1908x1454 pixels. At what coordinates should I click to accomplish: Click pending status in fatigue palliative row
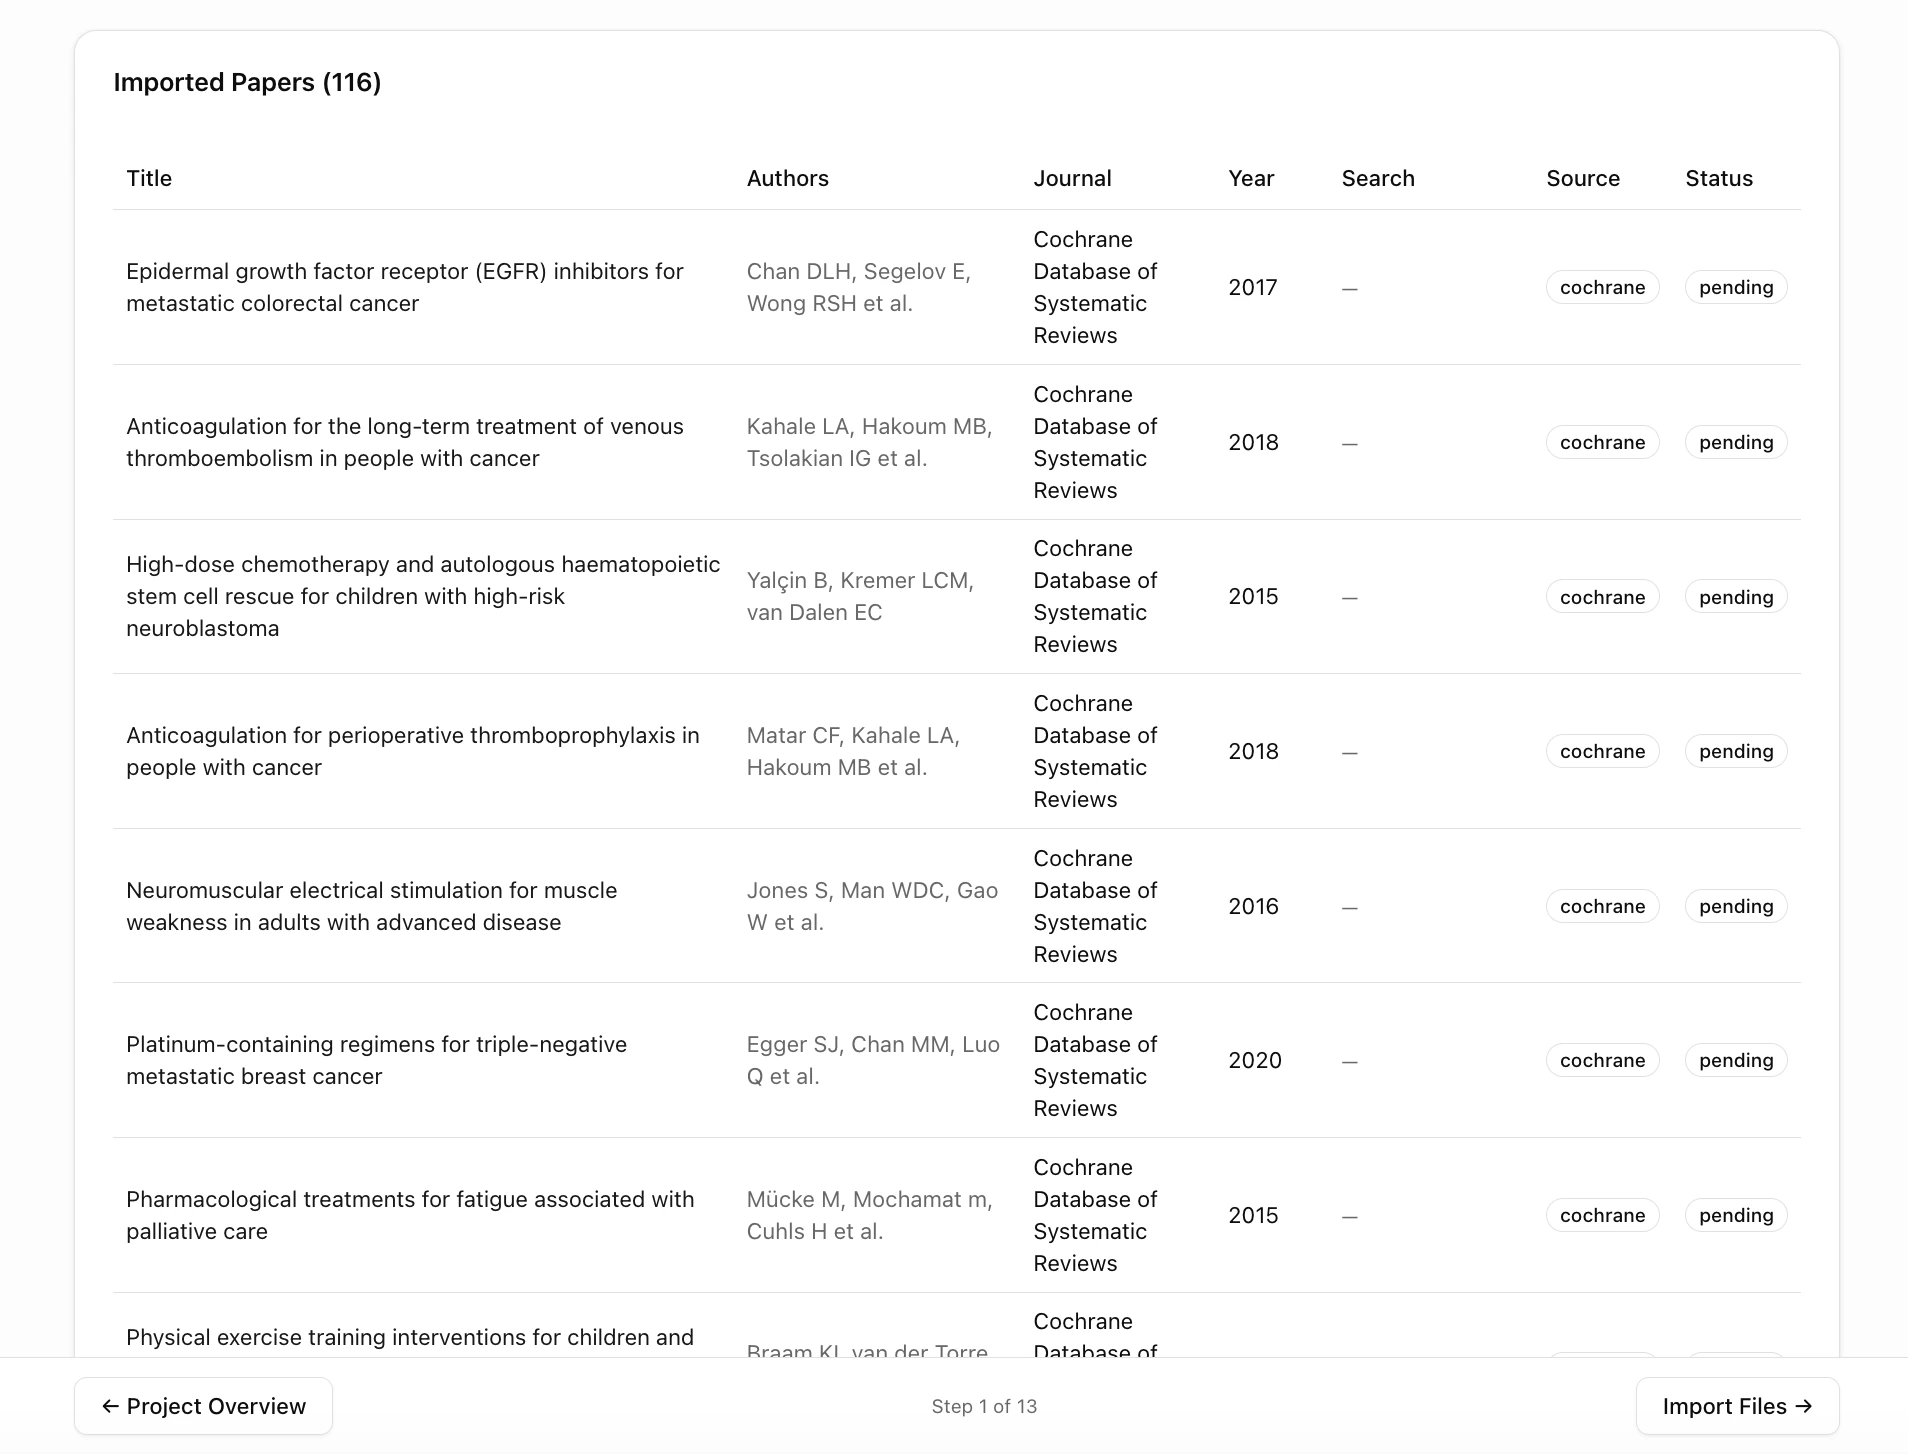pyautogui.click(x=1736, y=1215)
